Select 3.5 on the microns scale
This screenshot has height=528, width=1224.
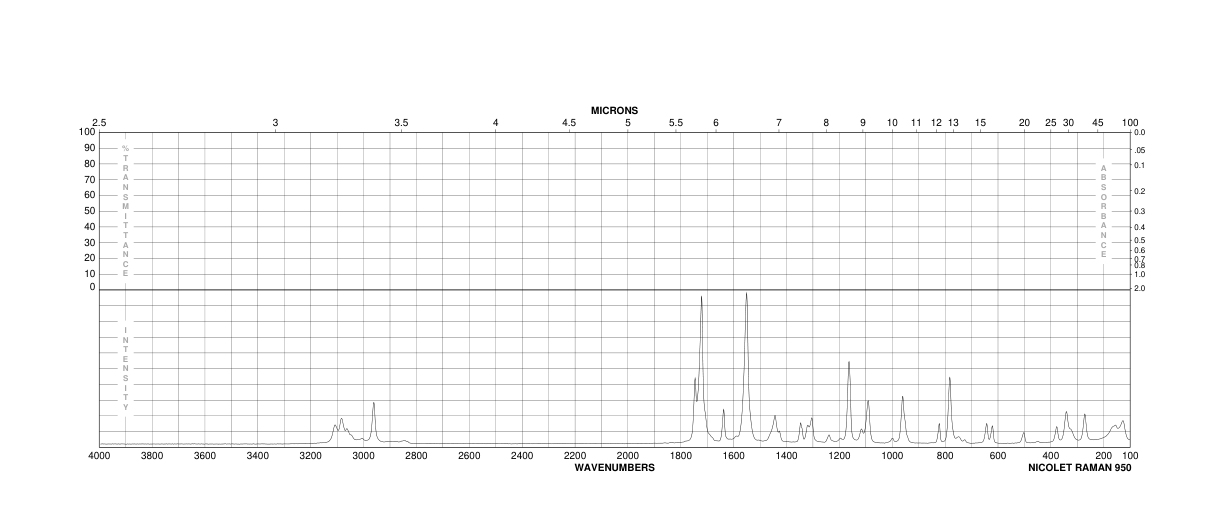pyautogui.click(x=401, y=123)
